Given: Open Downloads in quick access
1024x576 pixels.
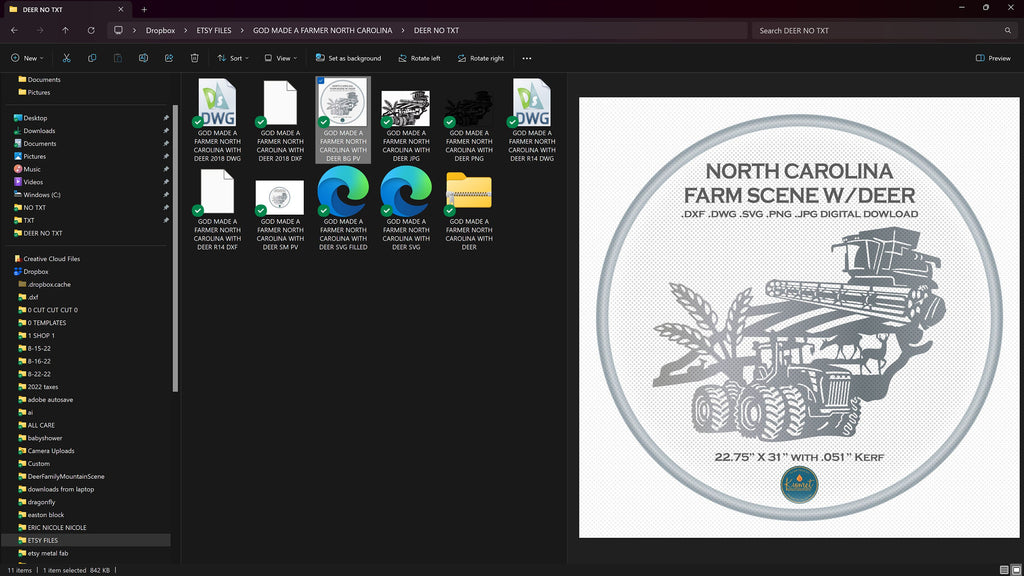Looking at the screenshot, I should (39, 131).
